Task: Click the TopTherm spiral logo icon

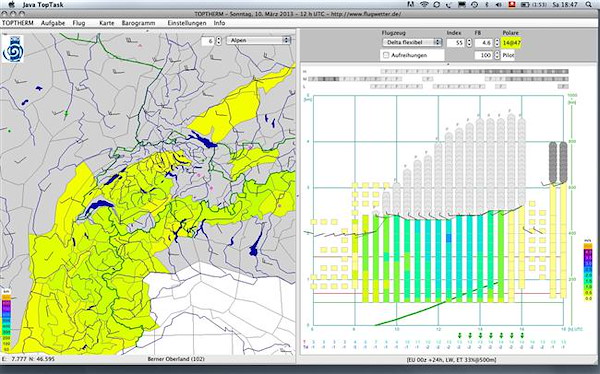Action: (x=13, y=49)
